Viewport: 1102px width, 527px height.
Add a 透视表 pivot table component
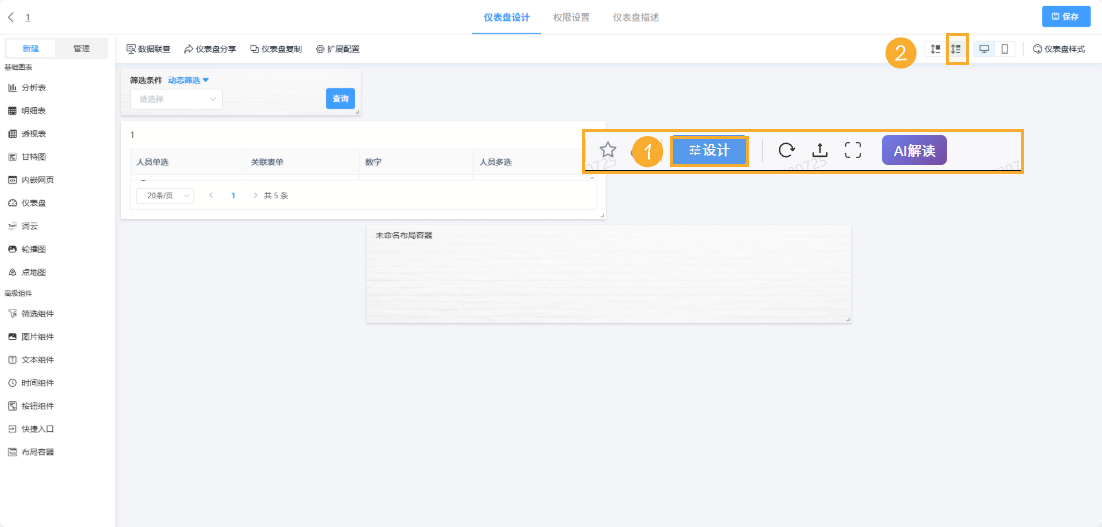[27, 134]
